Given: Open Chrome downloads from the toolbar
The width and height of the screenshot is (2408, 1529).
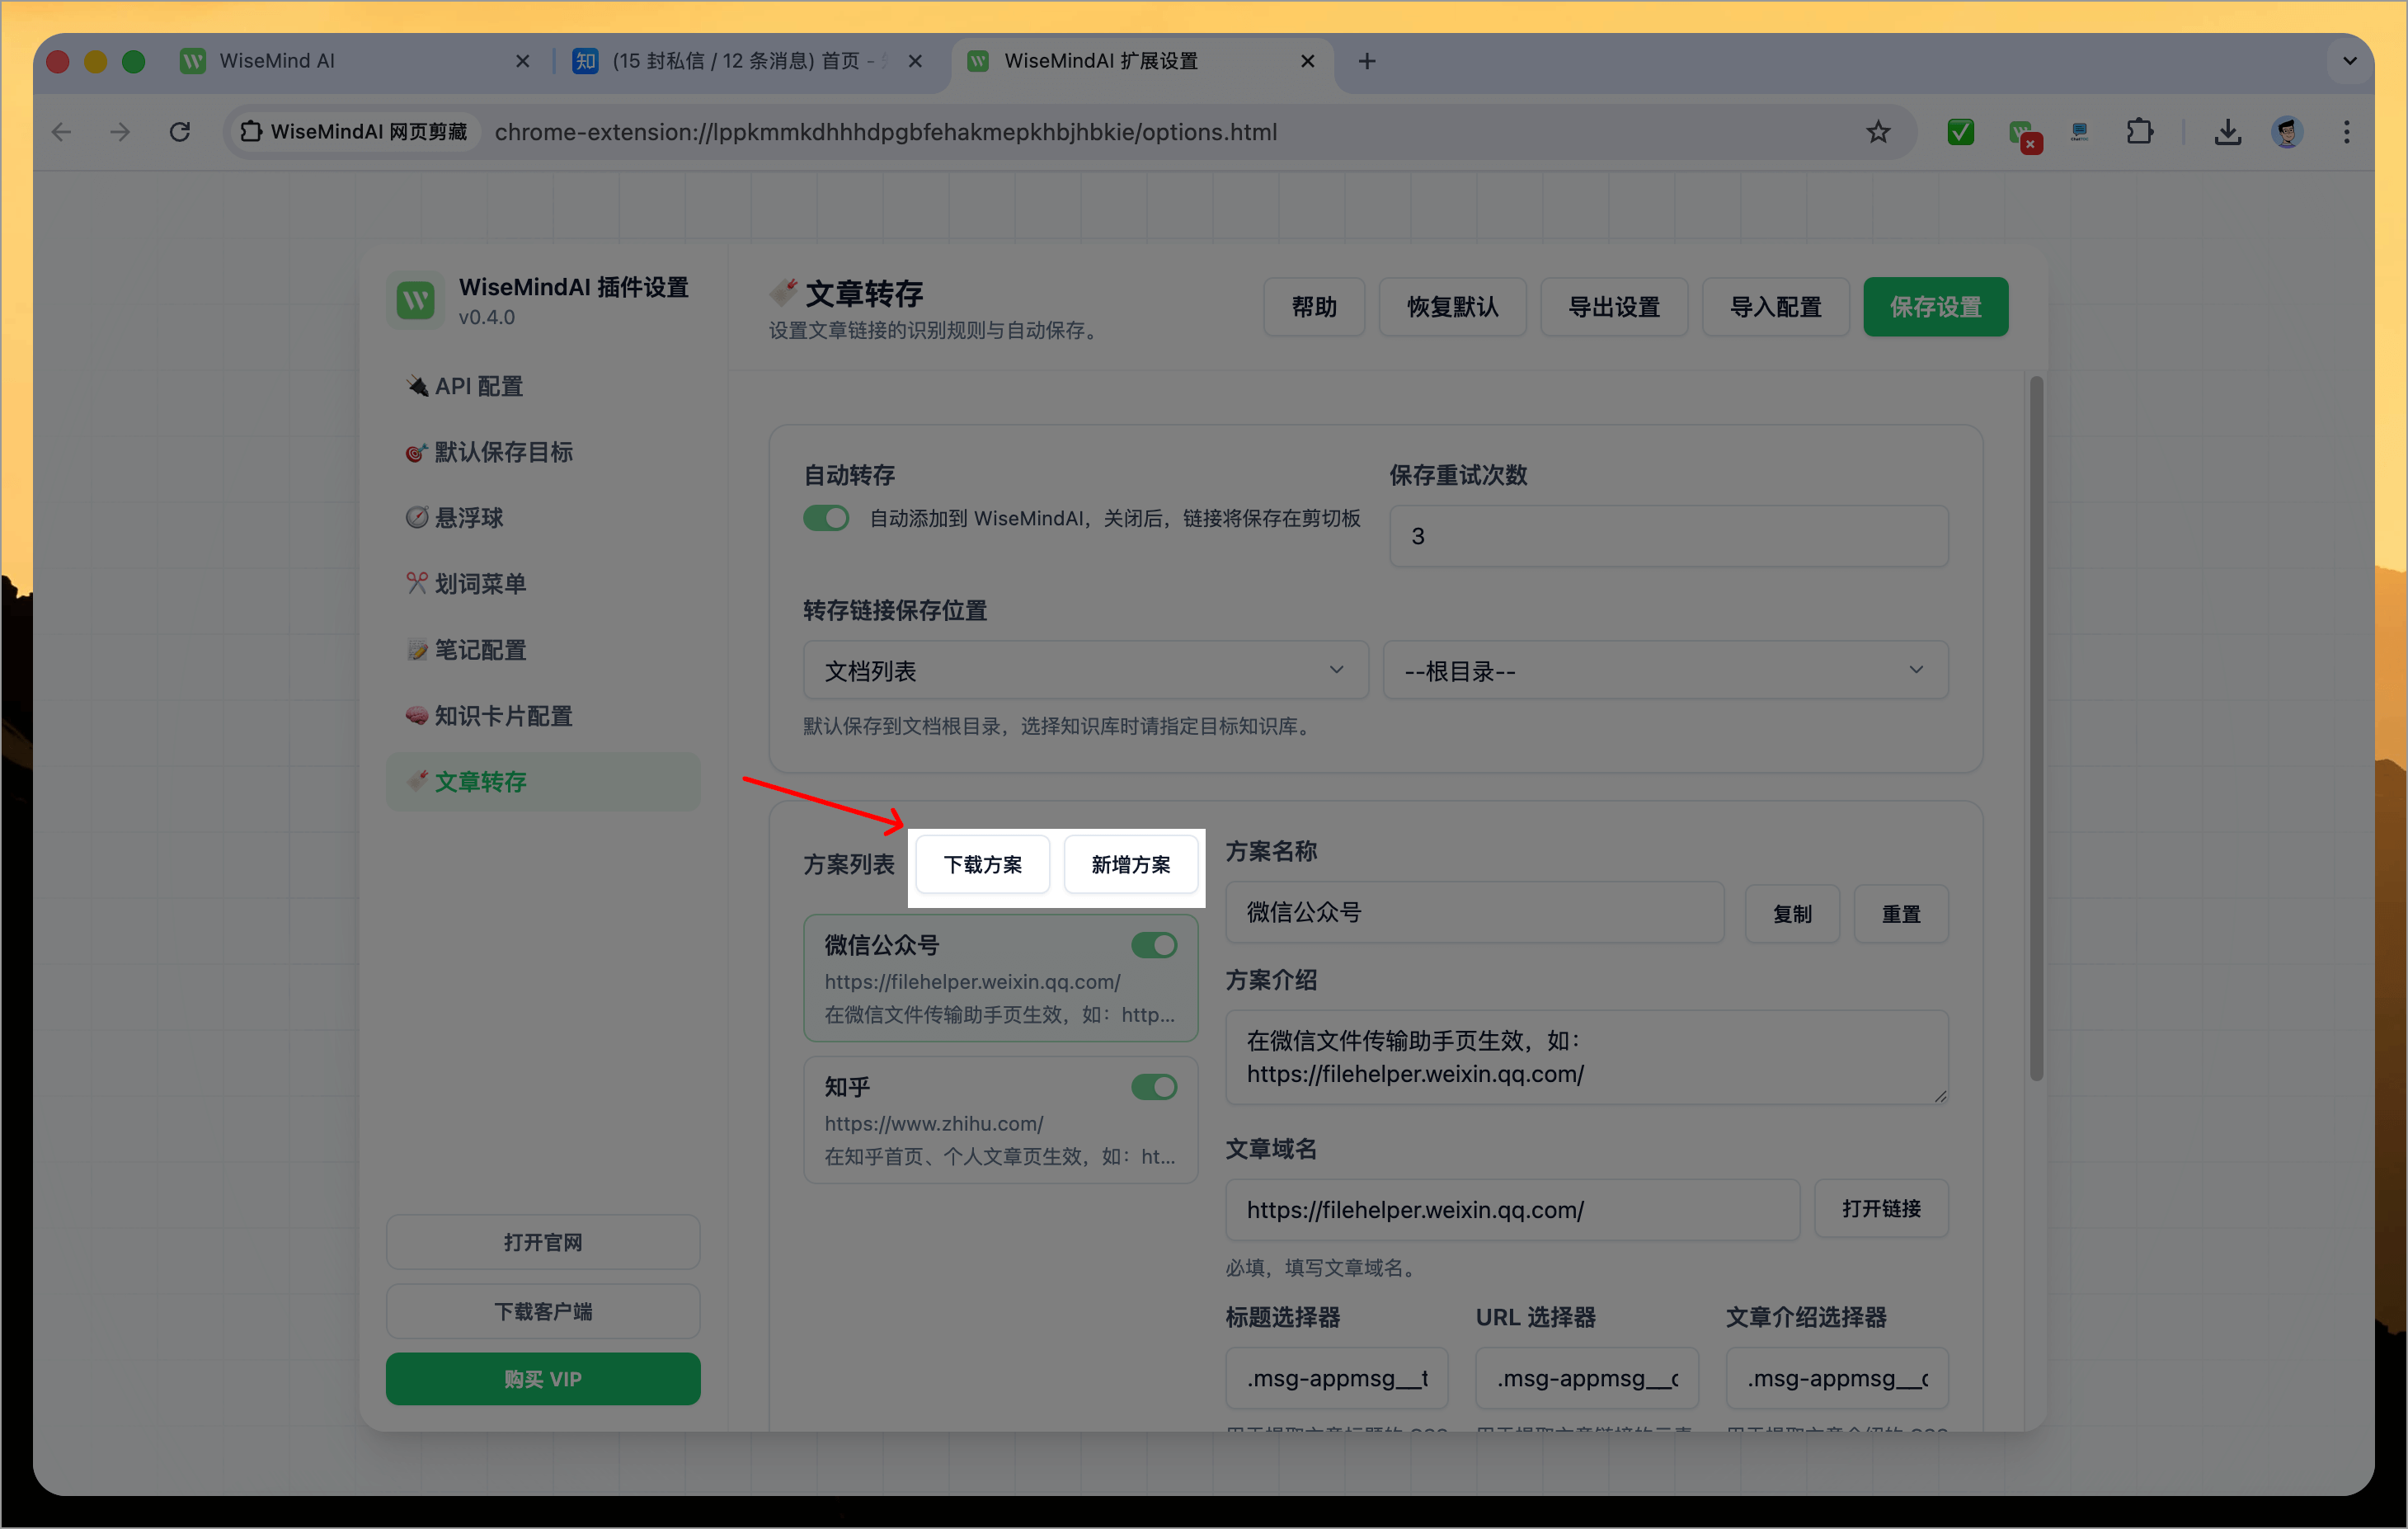Looking at the screenshot, I should point(2227,131).
